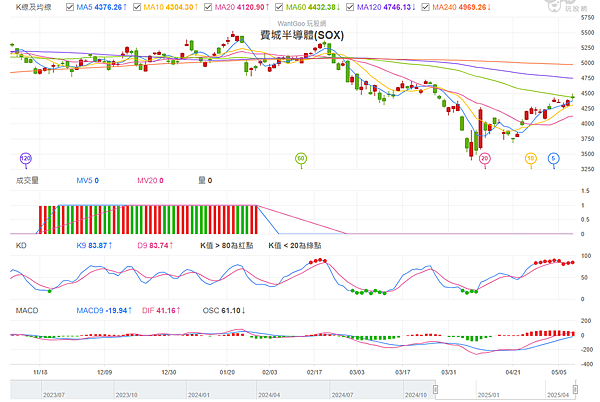Grab the left handle of range navigator
The width and height of the screenshot is (600, 402).
[x=435, y=389]
